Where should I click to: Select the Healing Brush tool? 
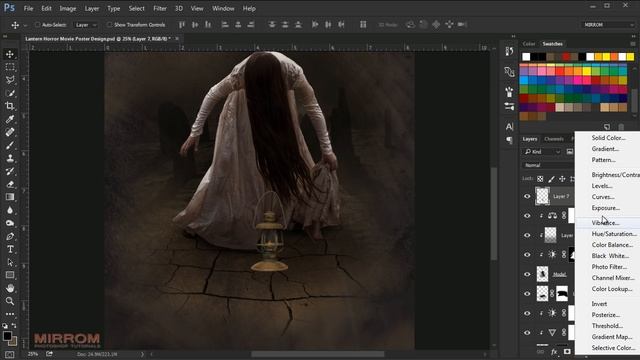tap(10, 132)
